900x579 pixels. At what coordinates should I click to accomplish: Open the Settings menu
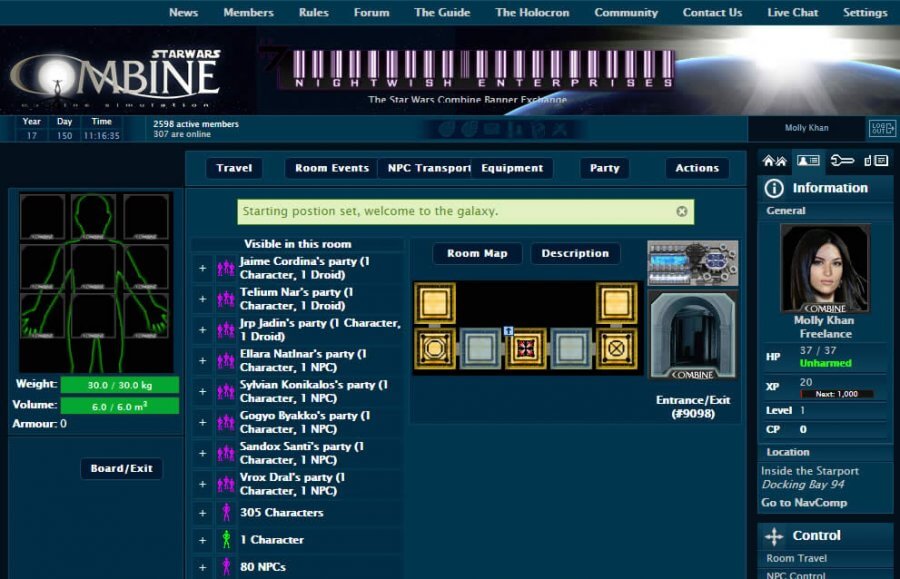[x=864, y=13]
